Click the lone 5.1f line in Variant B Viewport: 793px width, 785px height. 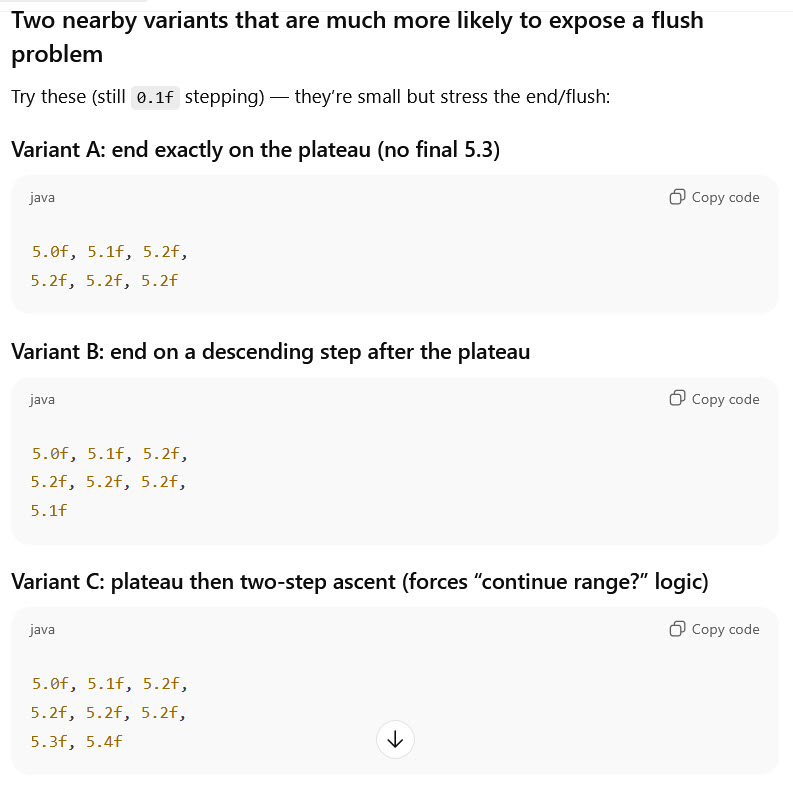[x=49, y=510]
